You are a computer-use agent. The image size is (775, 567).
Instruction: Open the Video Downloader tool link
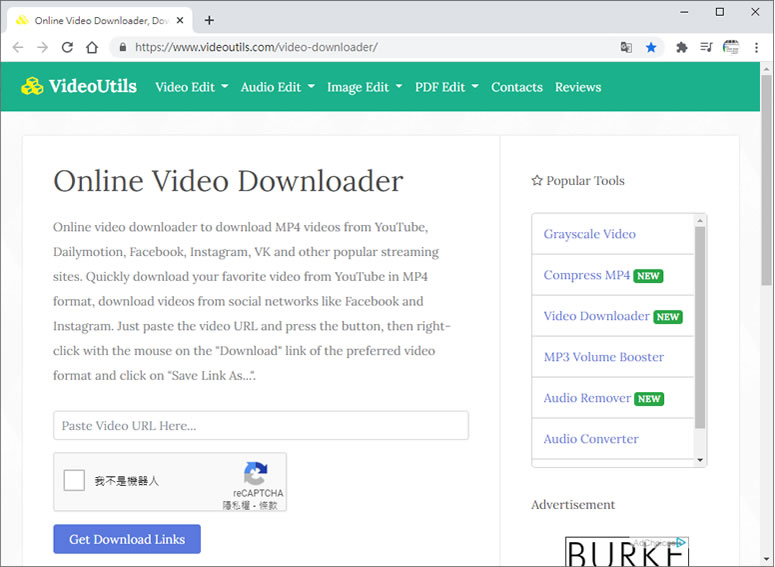pyautogui.click(x=597, y=316)
